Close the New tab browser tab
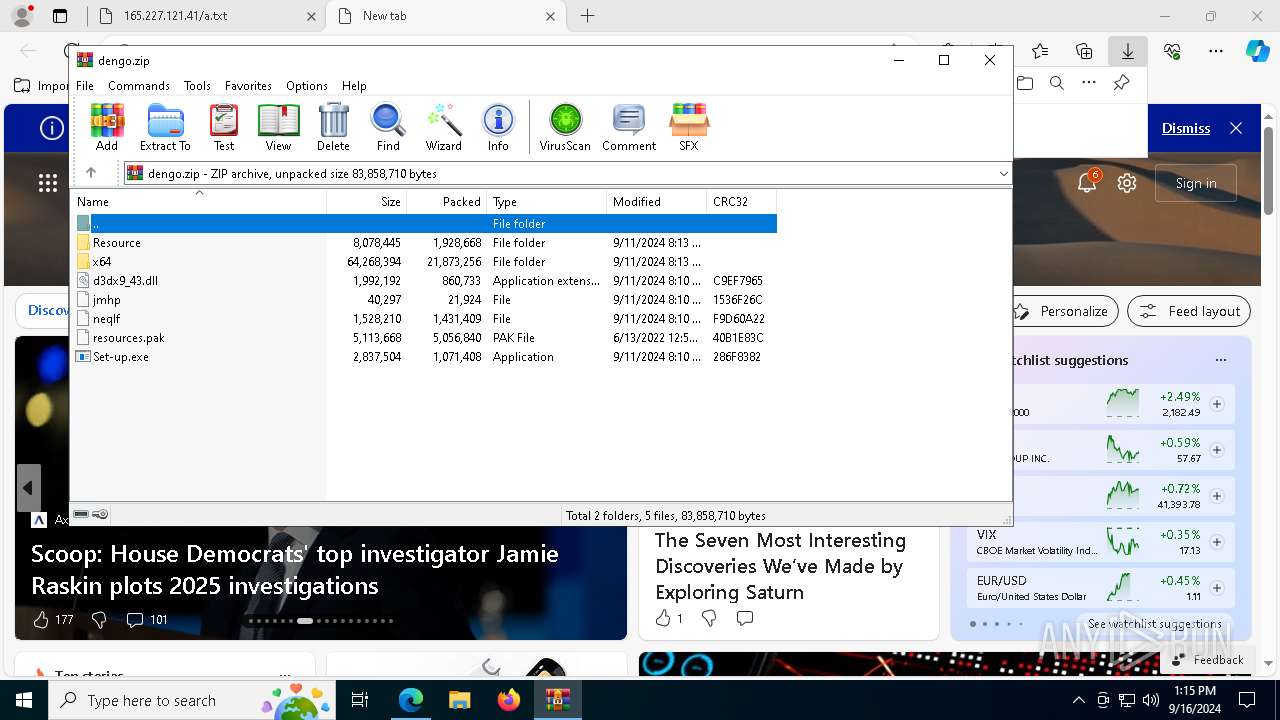 551,16
